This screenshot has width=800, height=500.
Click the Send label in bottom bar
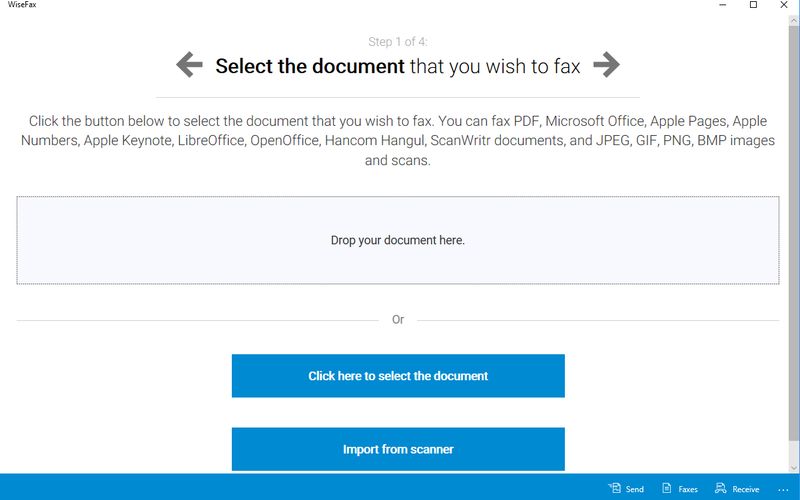635,489
